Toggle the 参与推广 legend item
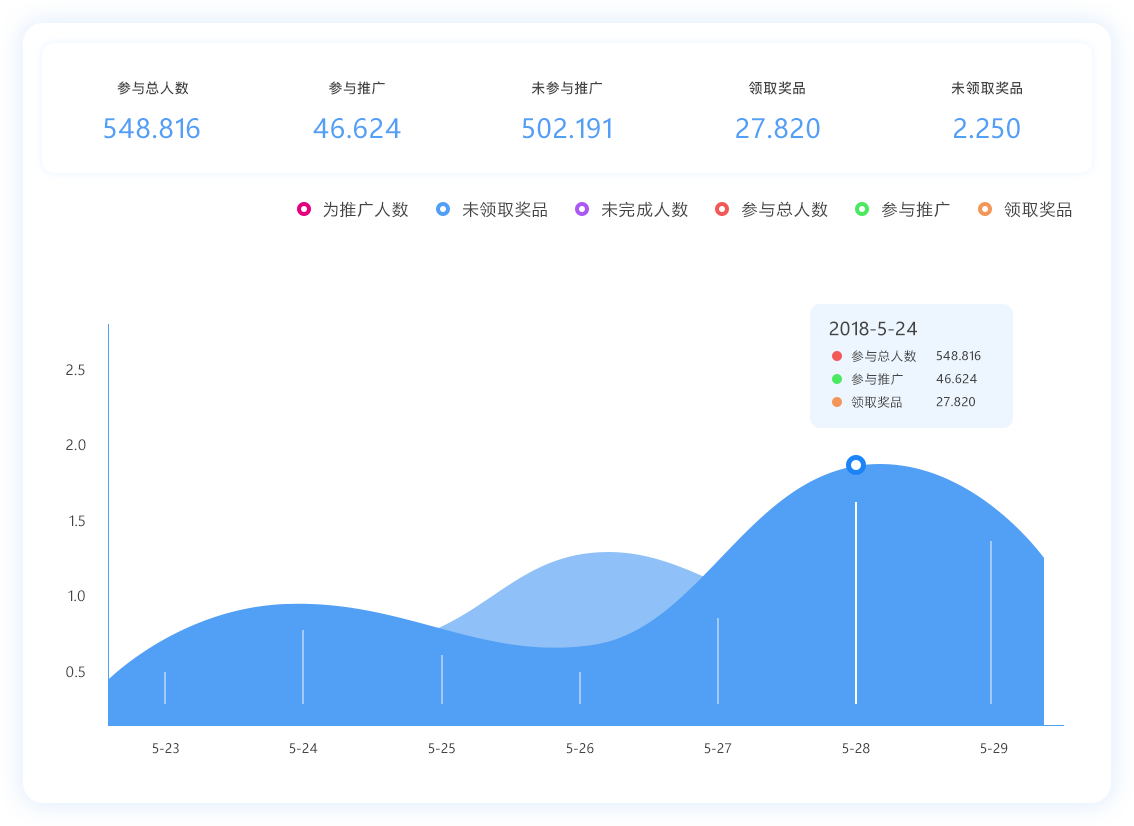 [x=902, y=210]
